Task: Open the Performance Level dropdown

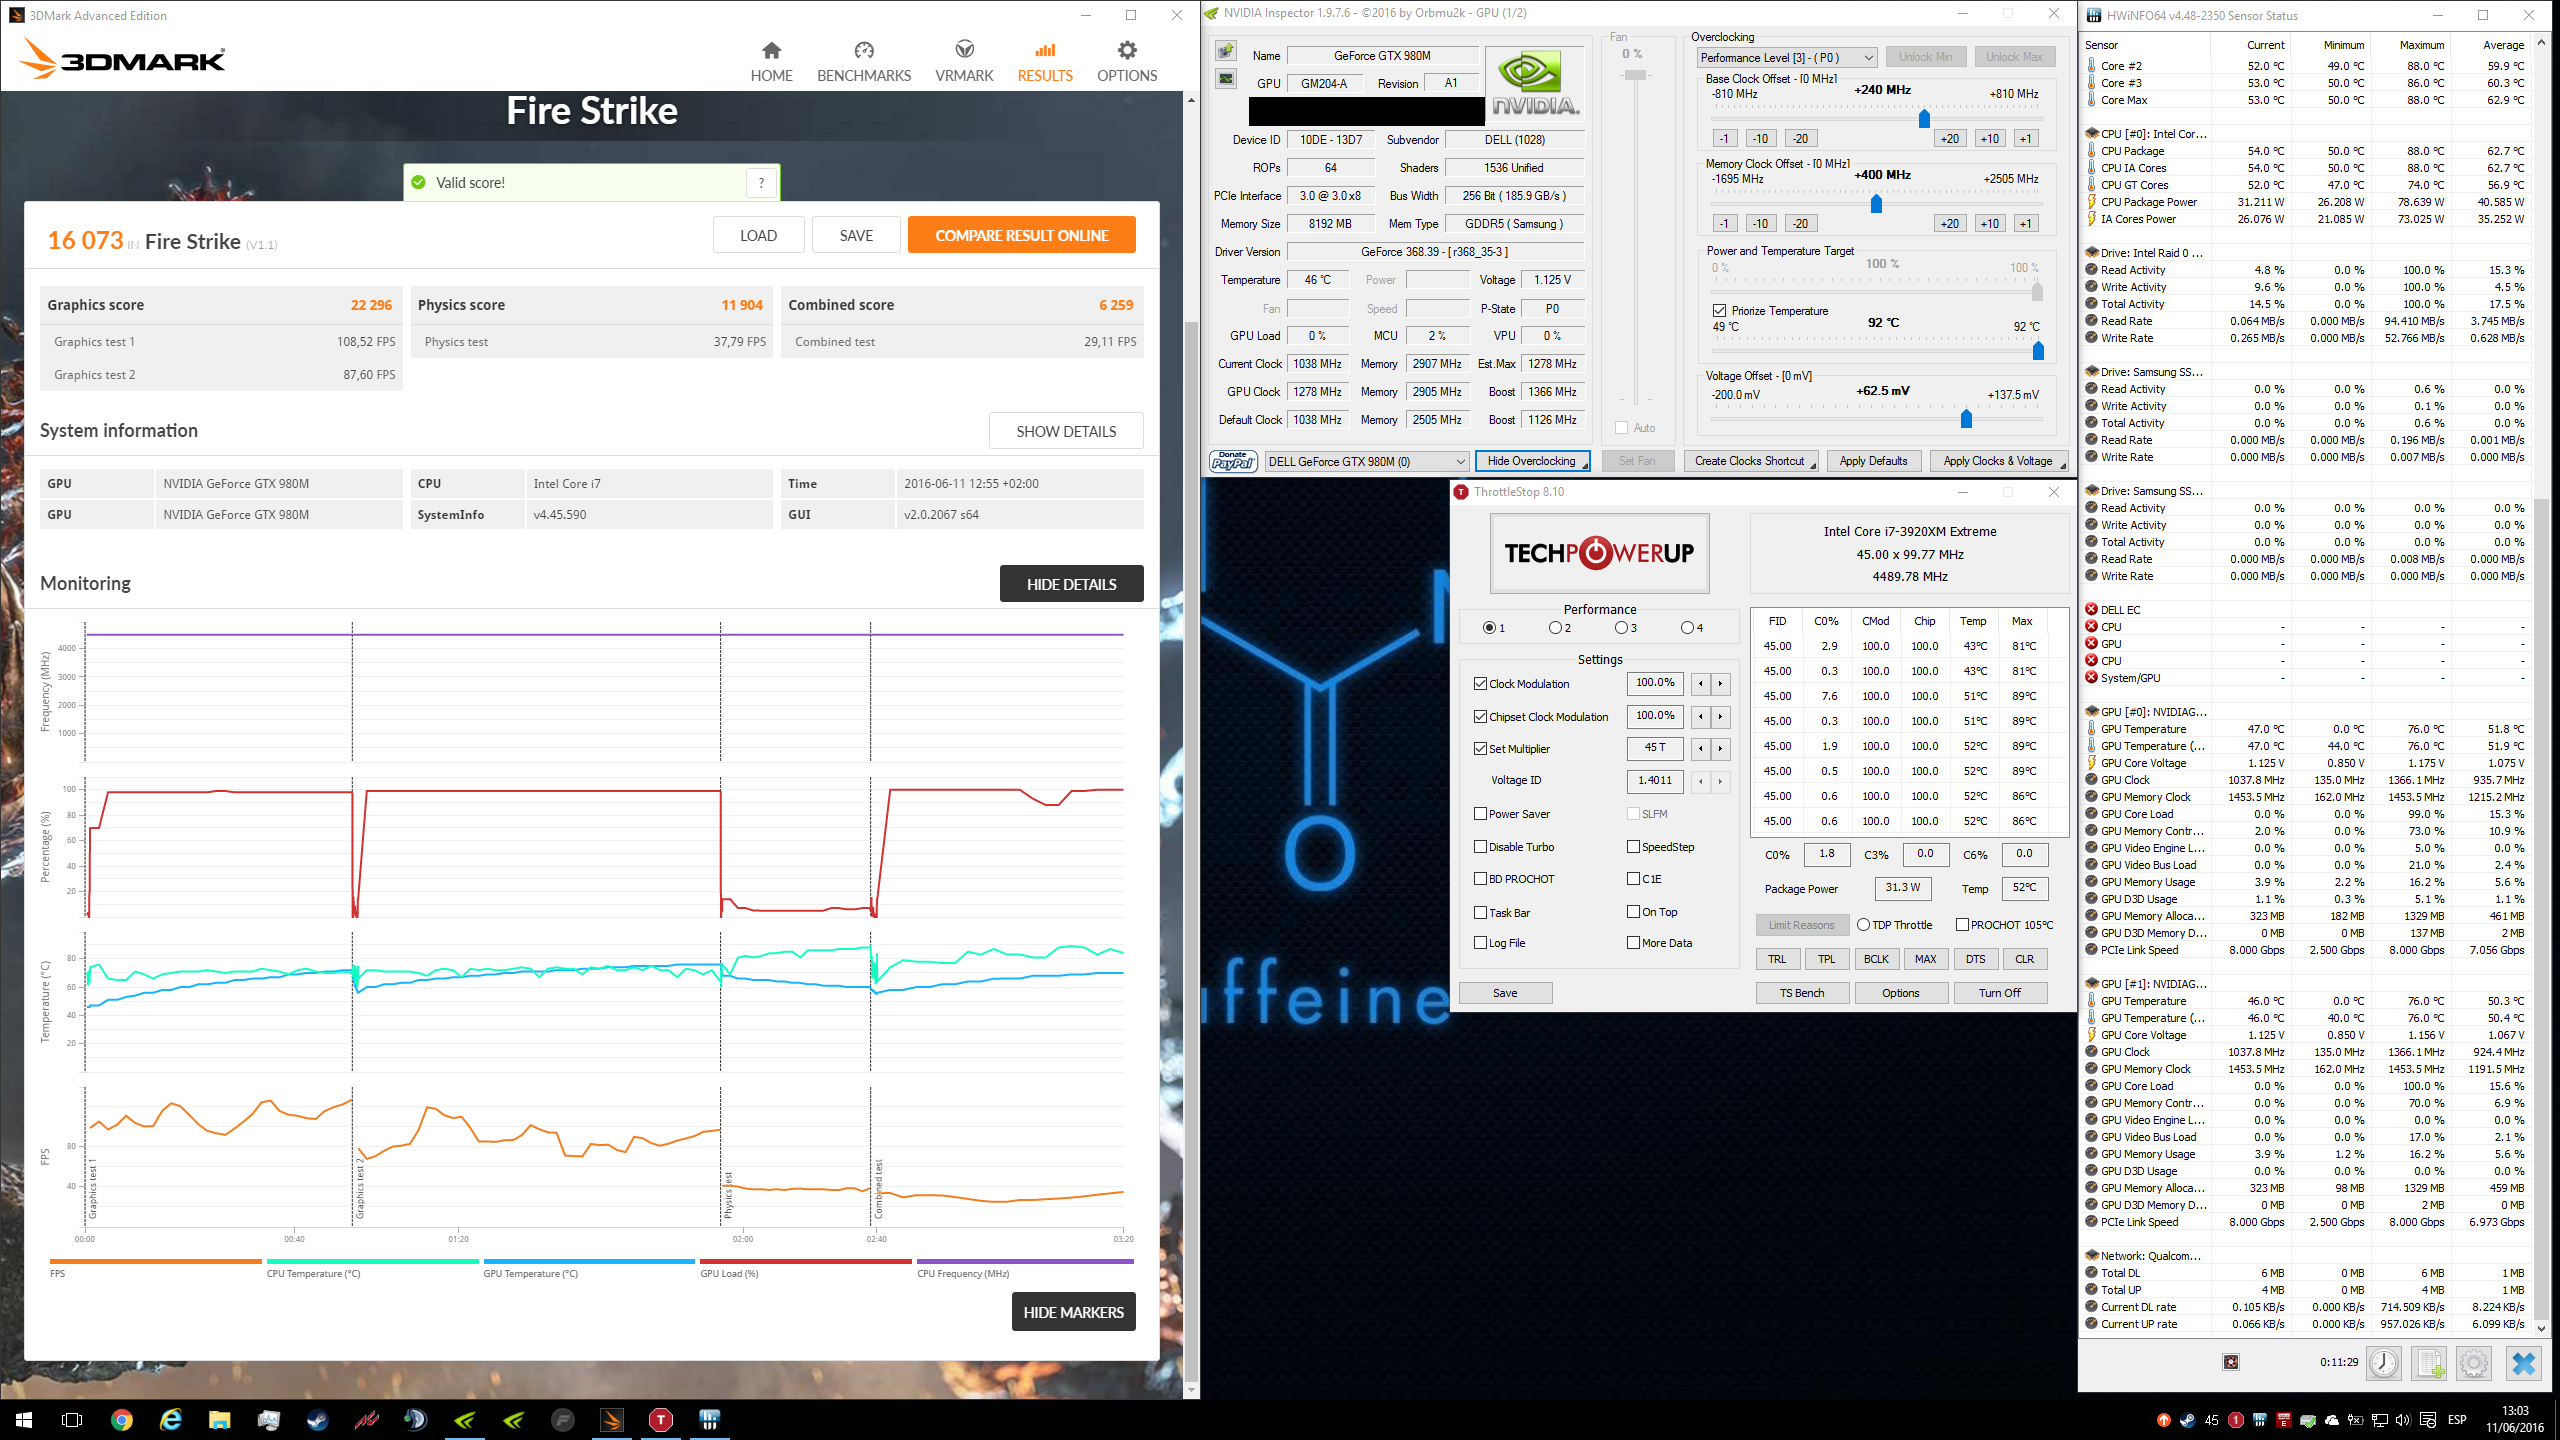Action: pos(1786,58)
